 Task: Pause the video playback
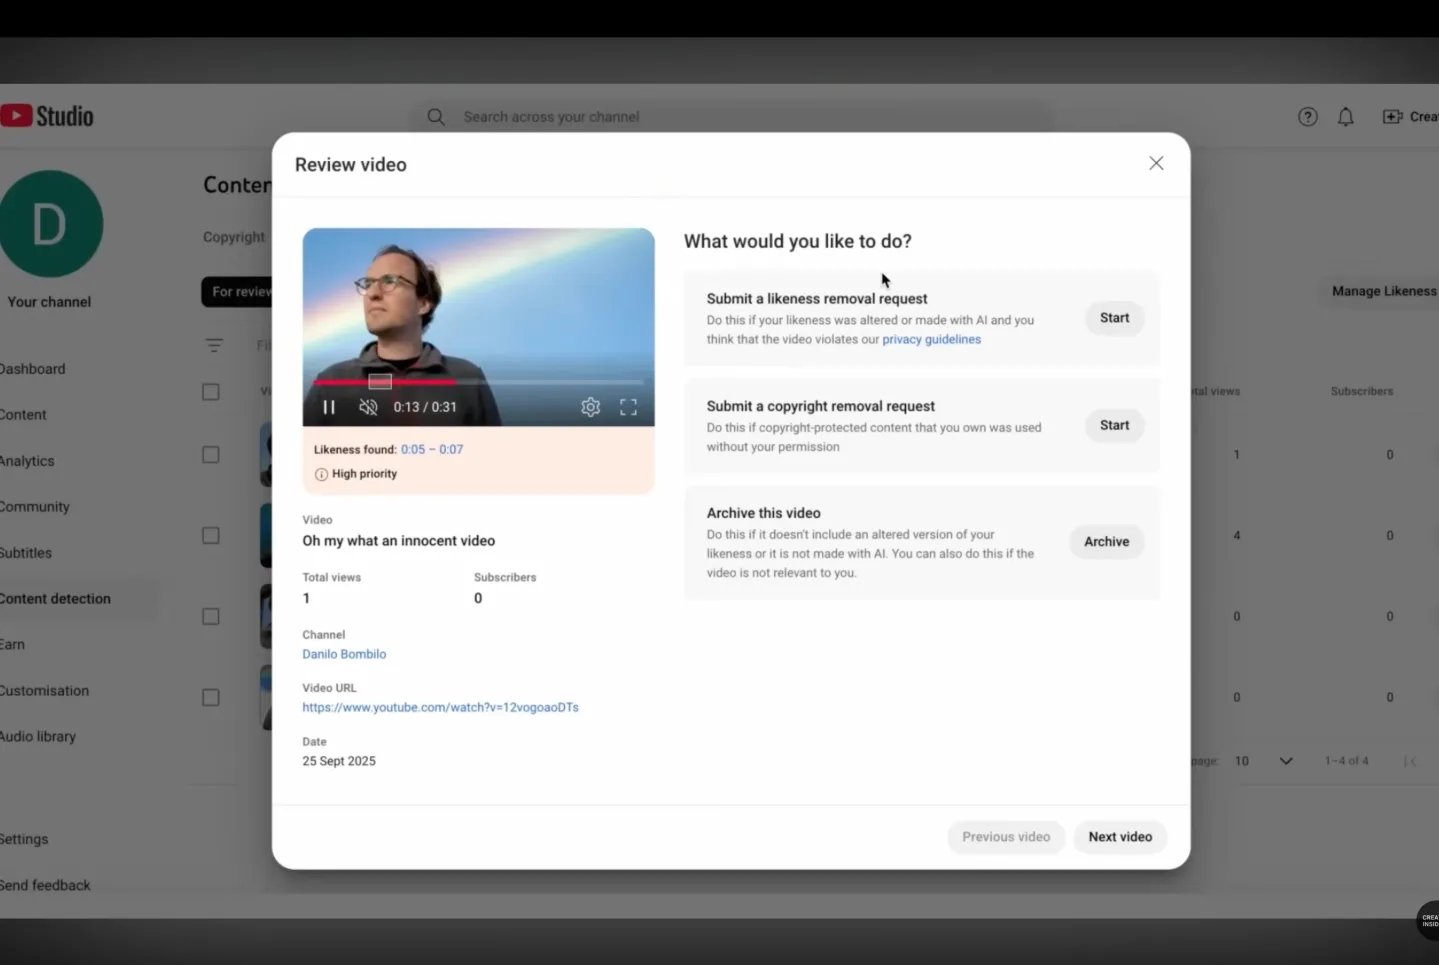click(329, 406)
